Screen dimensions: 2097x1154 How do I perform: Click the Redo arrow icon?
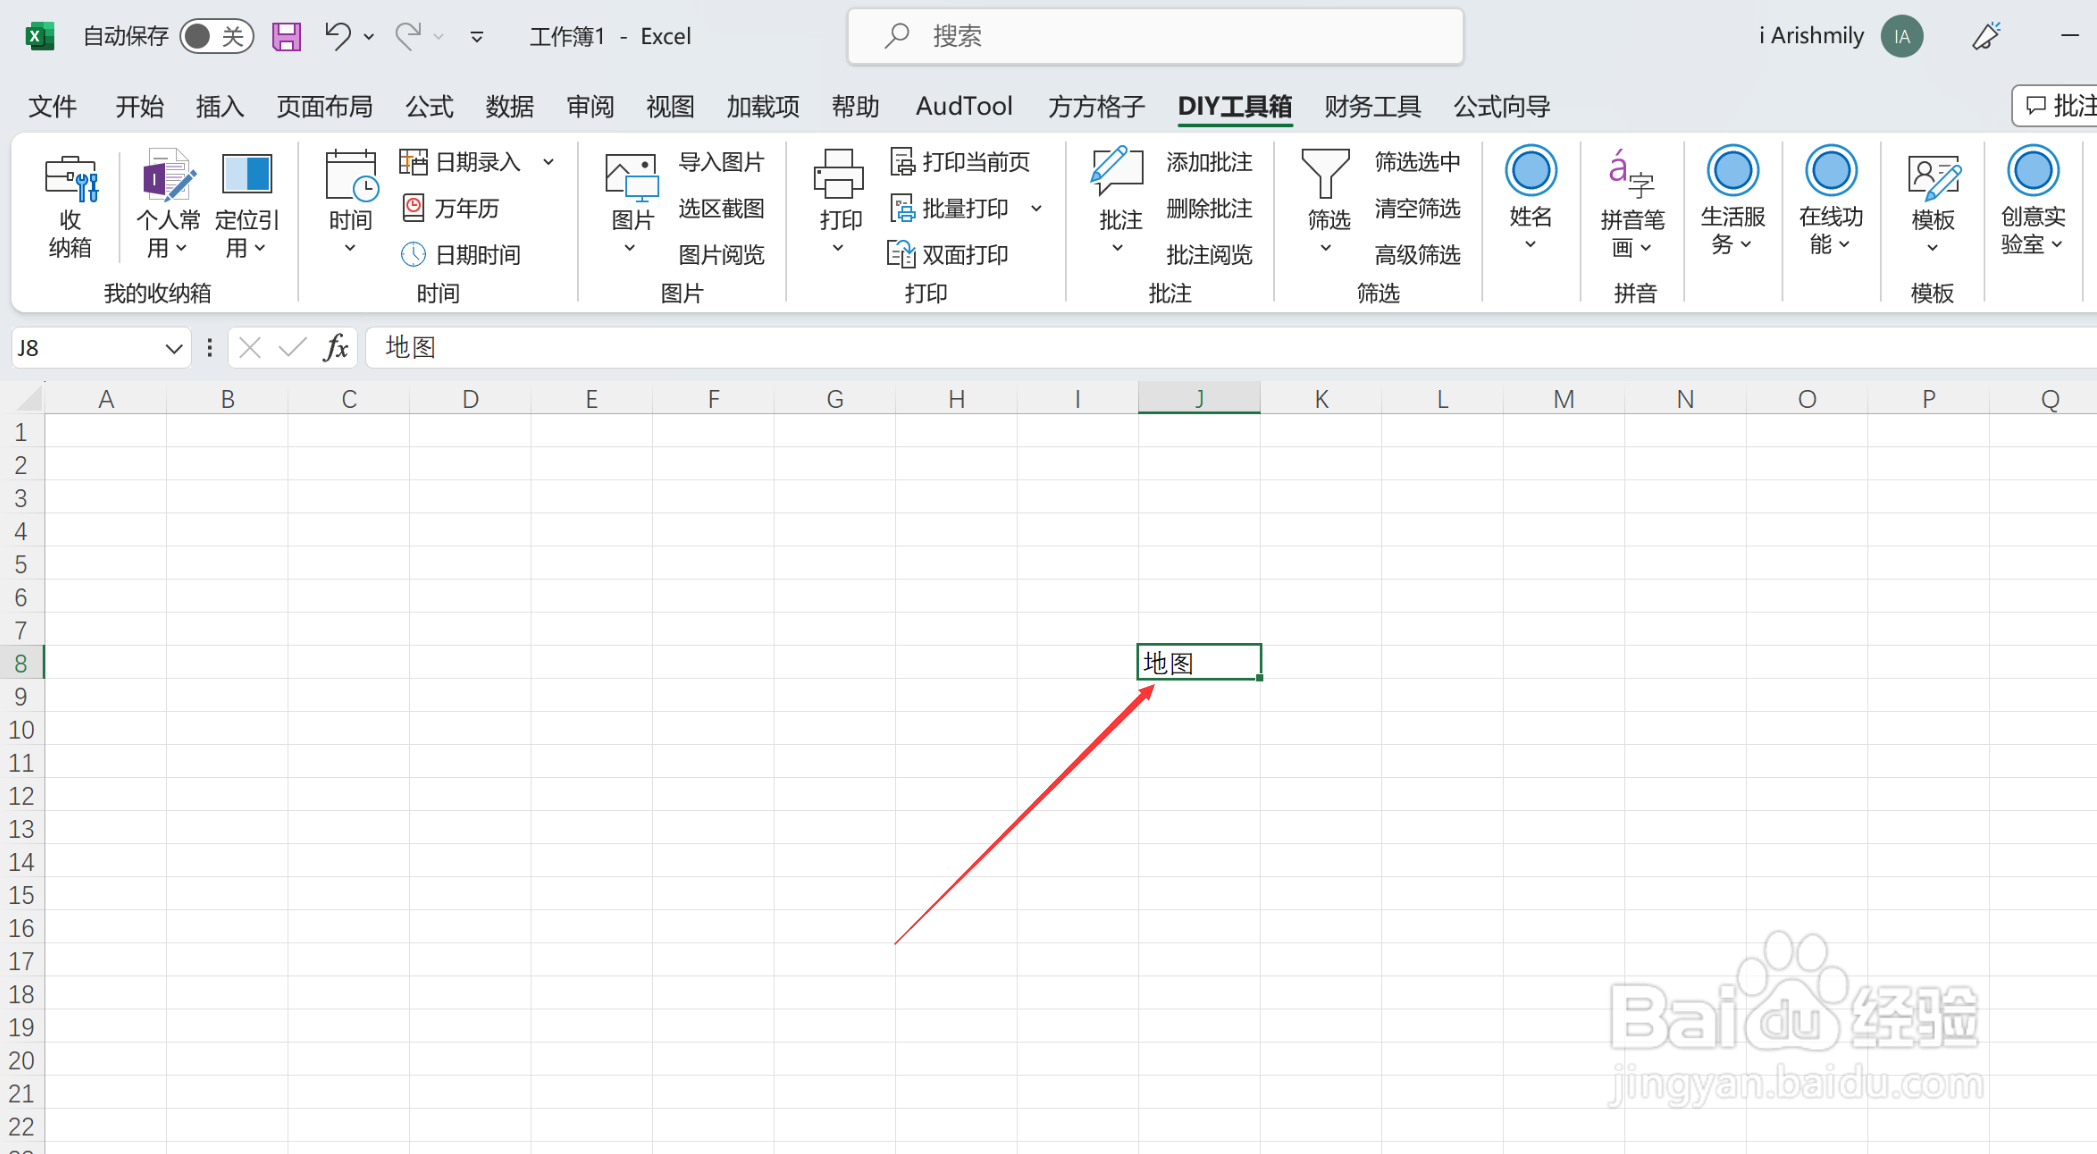click(408, 36)
